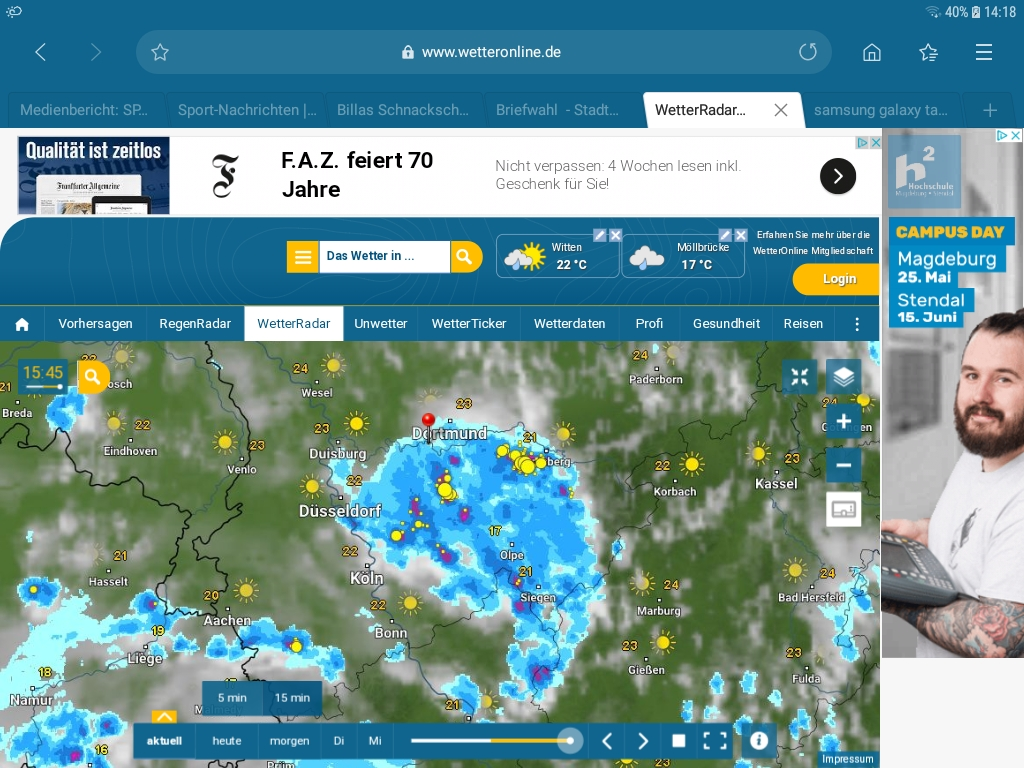
Task: Open Unwetter menu item
Action: pyautogui.click(x=381, y=324)
